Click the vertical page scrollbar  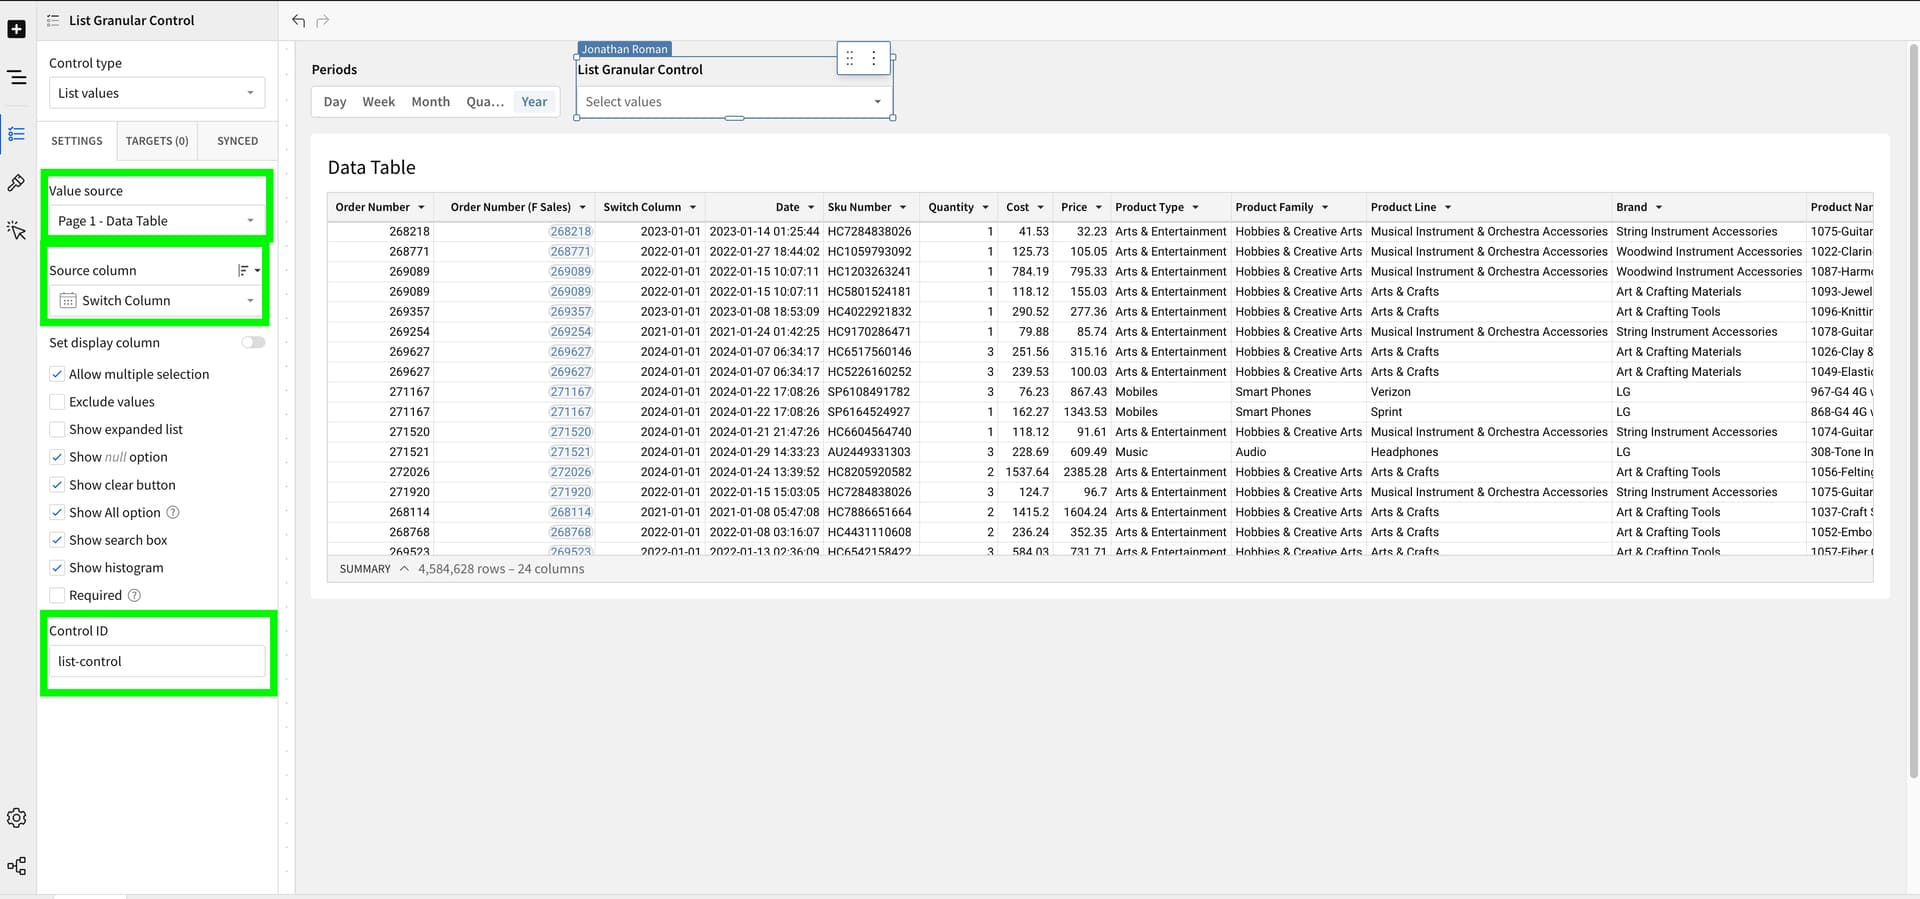[1913, 410]
